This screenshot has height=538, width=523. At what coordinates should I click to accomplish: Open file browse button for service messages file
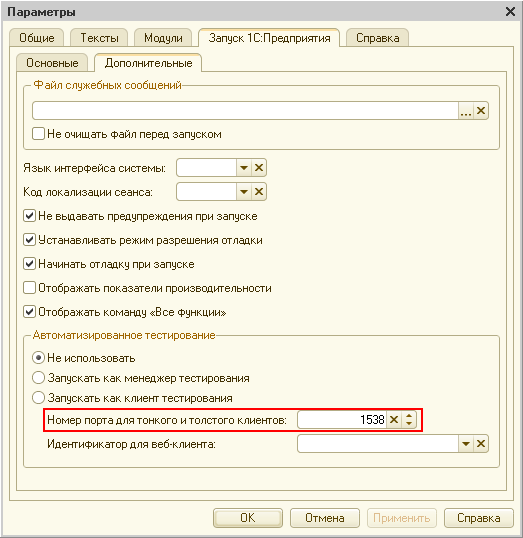(x=466, y=111)
